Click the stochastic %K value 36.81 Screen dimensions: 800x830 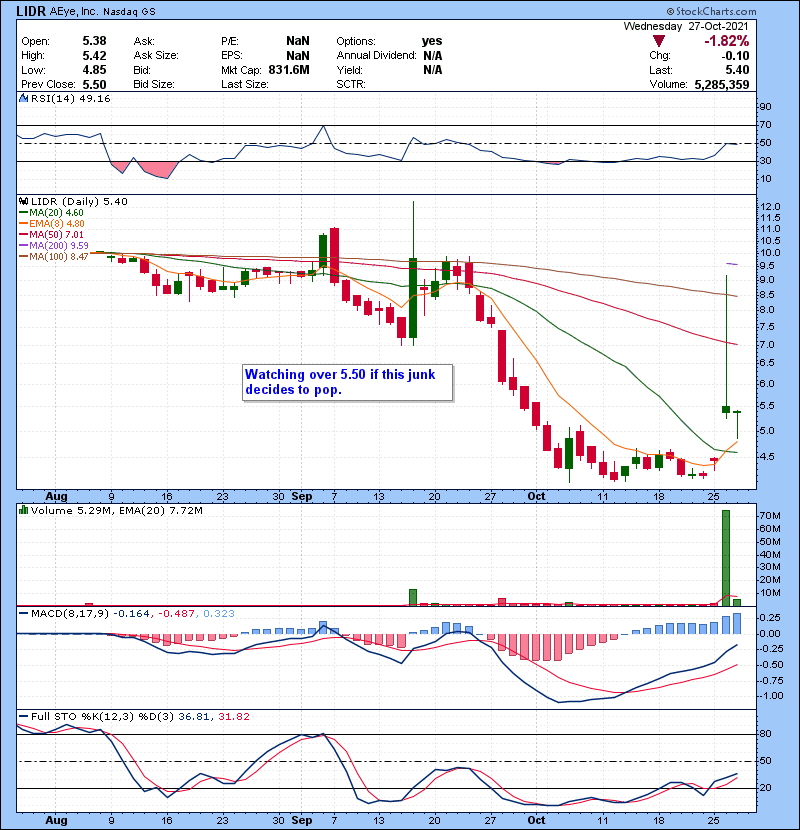pos(193,716)
